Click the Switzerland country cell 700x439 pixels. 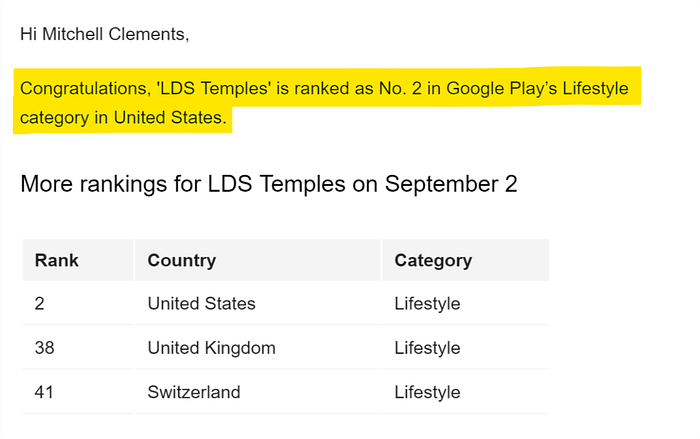click(194, 392)
